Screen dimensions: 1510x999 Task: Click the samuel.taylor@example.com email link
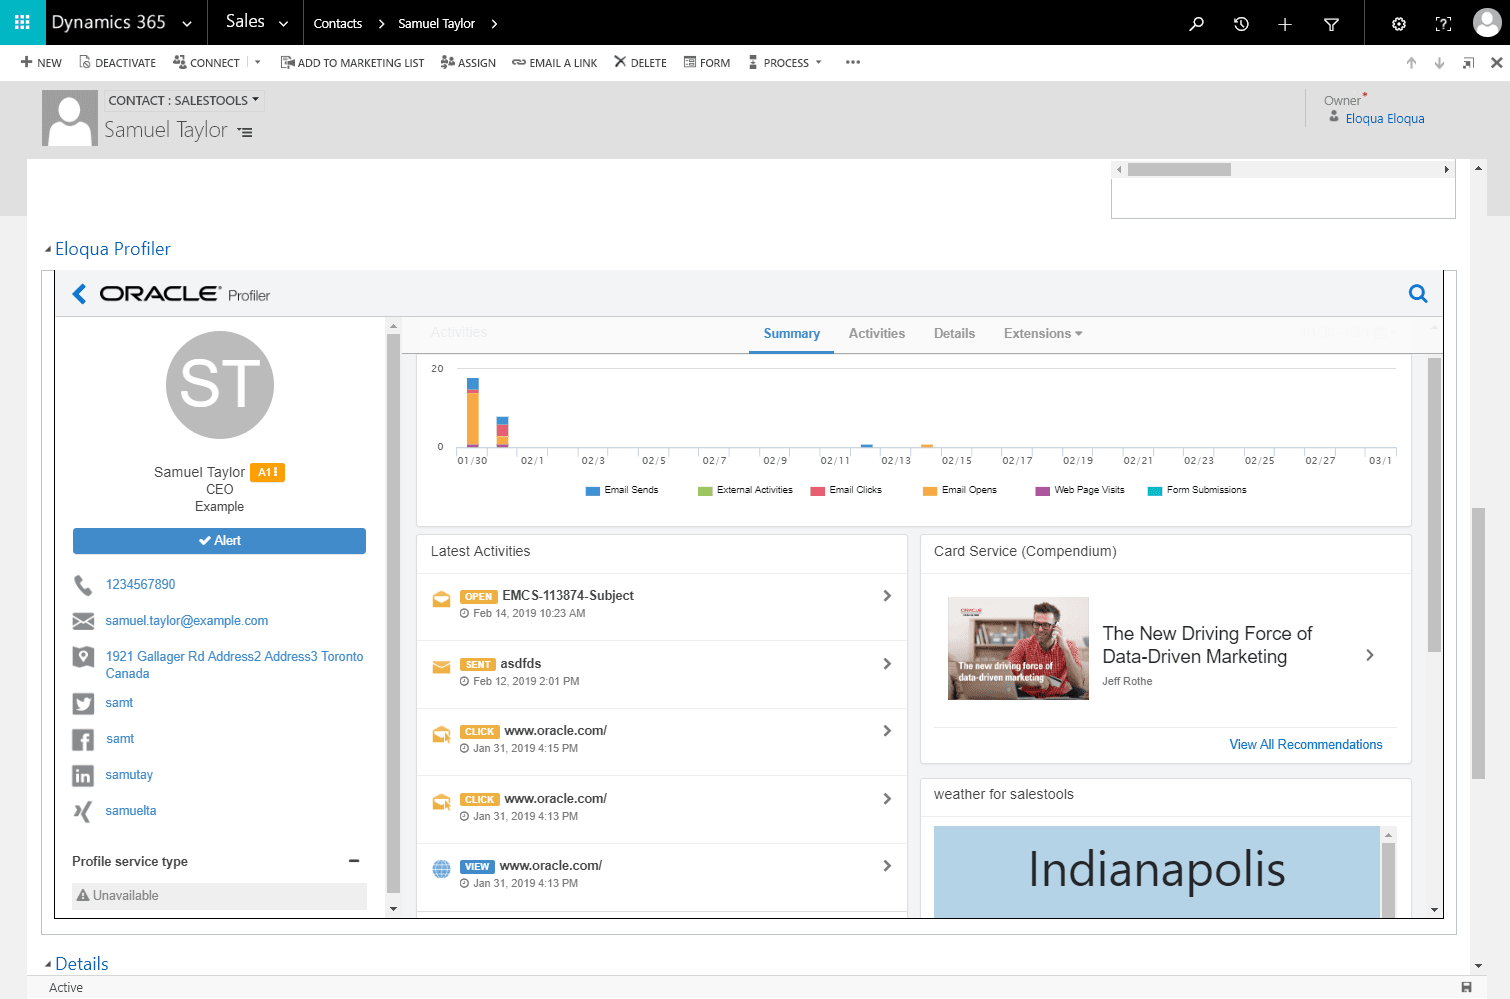[x=187, y=621]
